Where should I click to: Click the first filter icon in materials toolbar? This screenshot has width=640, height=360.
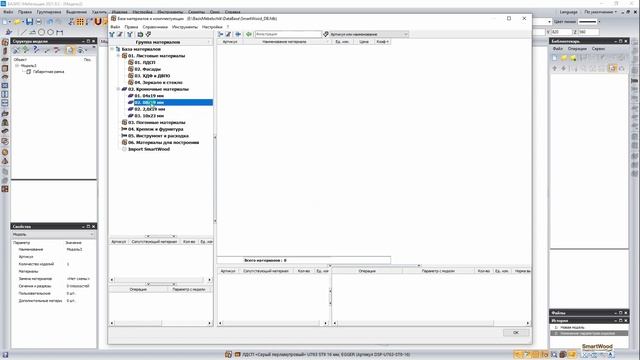point(112,35)
